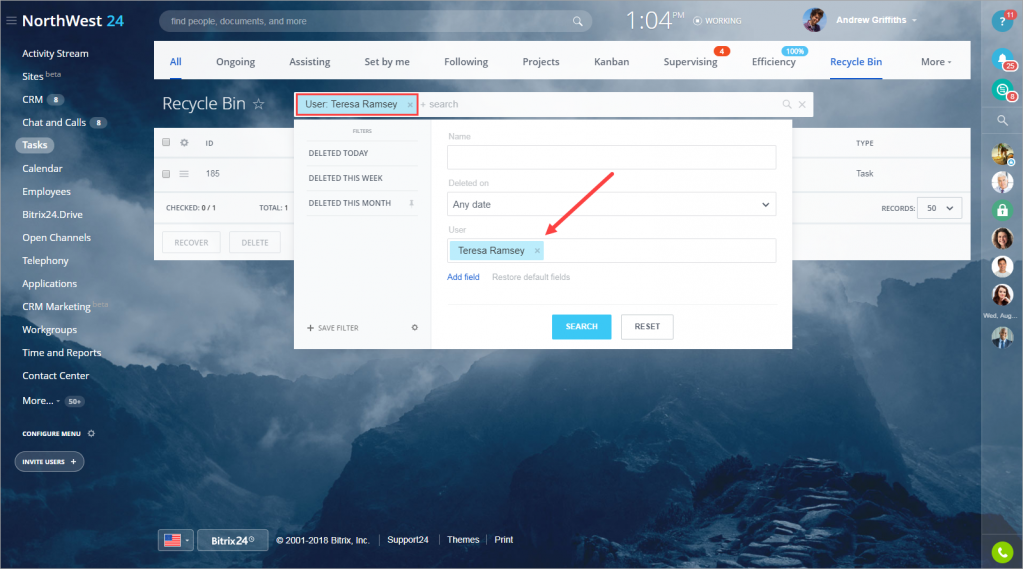This screenshot has width=1023, height=569.
Task: Select the Recycle Bin tab
Action: 856,62
